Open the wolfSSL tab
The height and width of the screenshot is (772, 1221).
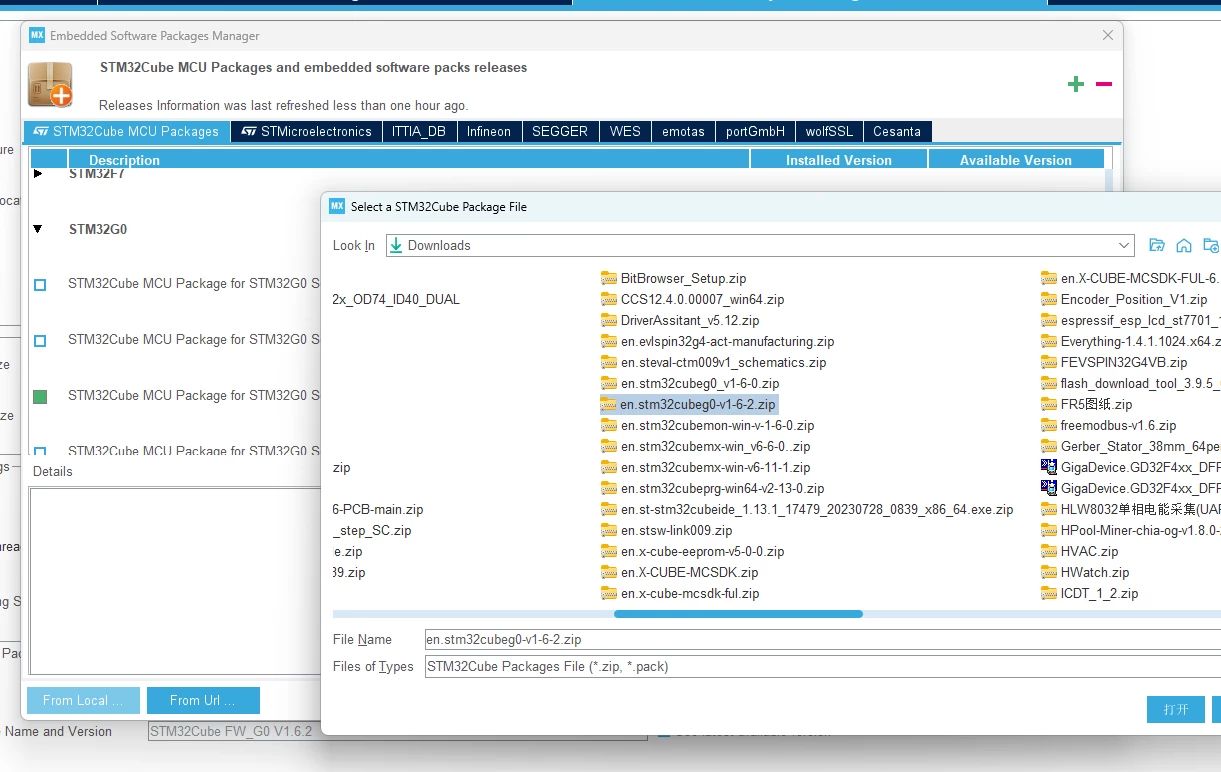pos(830,131)
